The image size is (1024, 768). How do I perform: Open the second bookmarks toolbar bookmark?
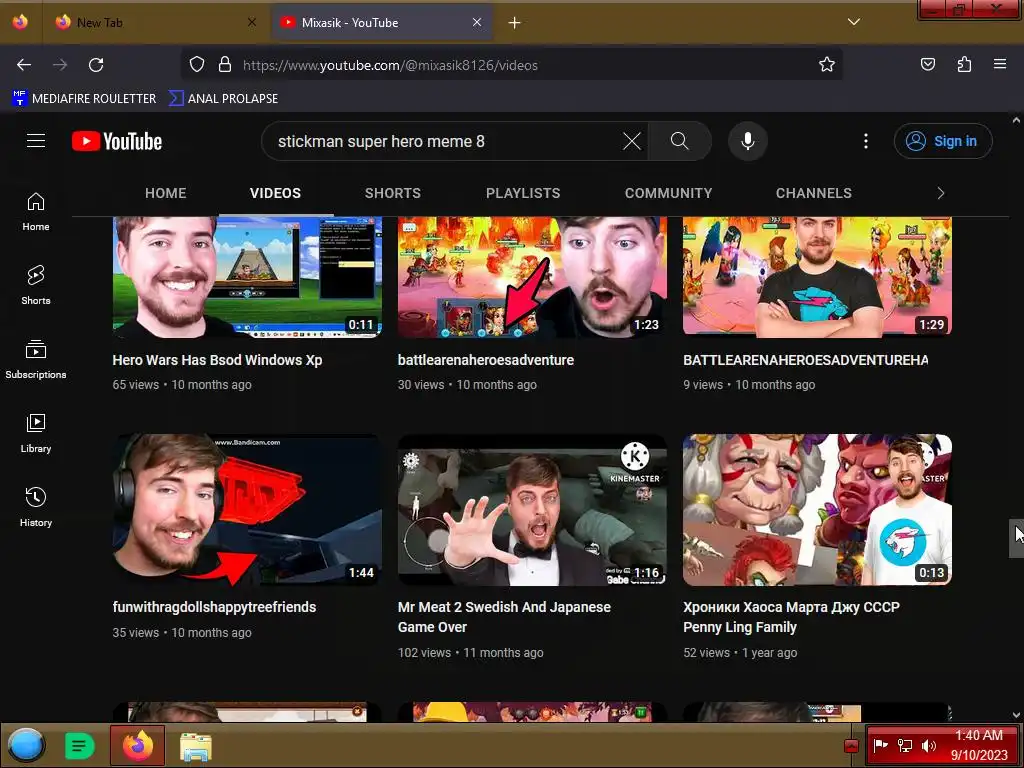click(223, 99)
